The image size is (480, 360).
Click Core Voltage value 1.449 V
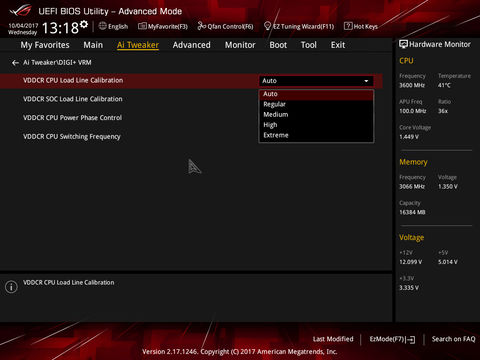coord(409,137)
